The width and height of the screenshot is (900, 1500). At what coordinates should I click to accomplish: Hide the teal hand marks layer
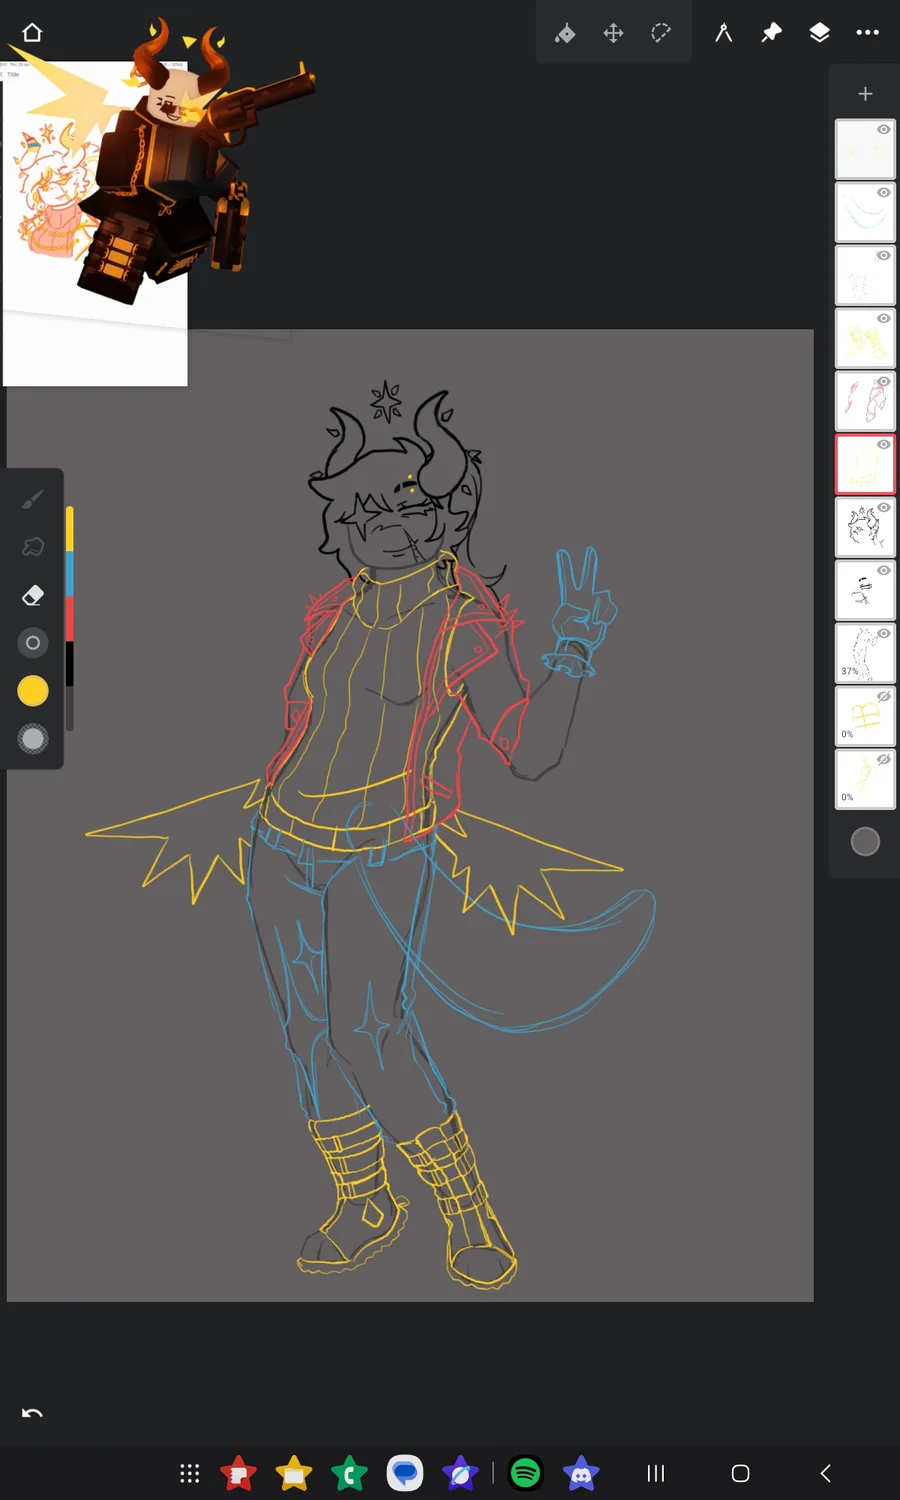click(x=884, y=256)
